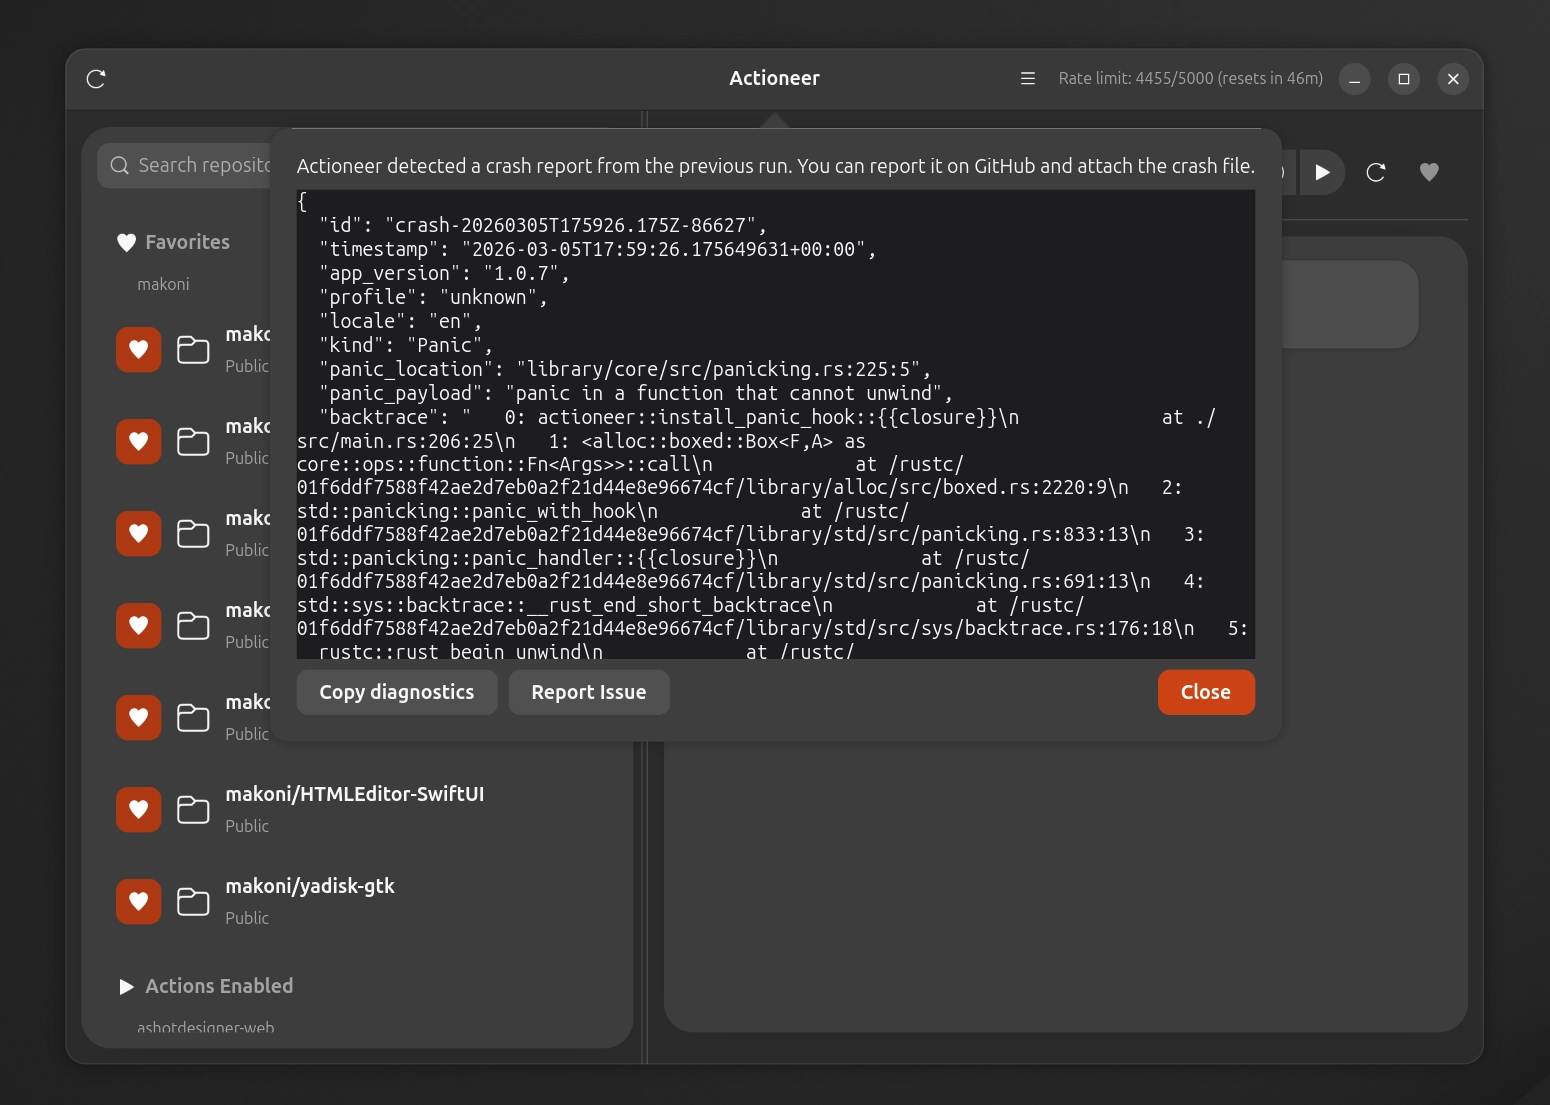Viewport: 1550px width, 1105px height.
Task: Click the folder icon of the topmost repository
Action: tap(192, 349)
